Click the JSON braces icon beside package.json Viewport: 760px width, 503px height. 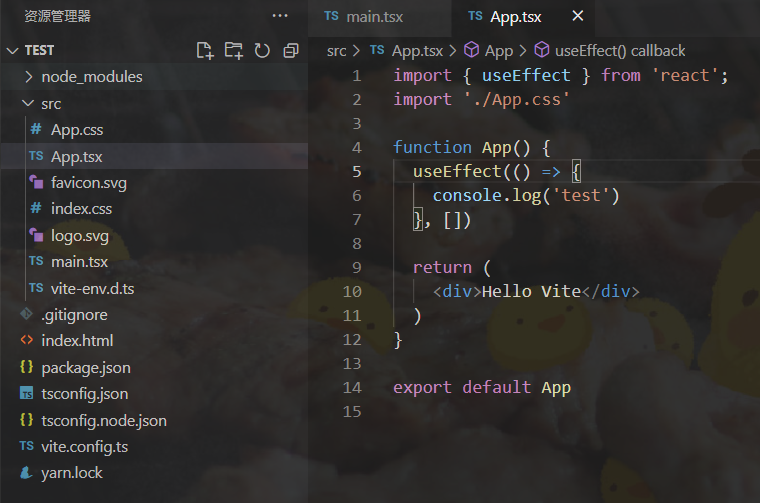[26, 366]
